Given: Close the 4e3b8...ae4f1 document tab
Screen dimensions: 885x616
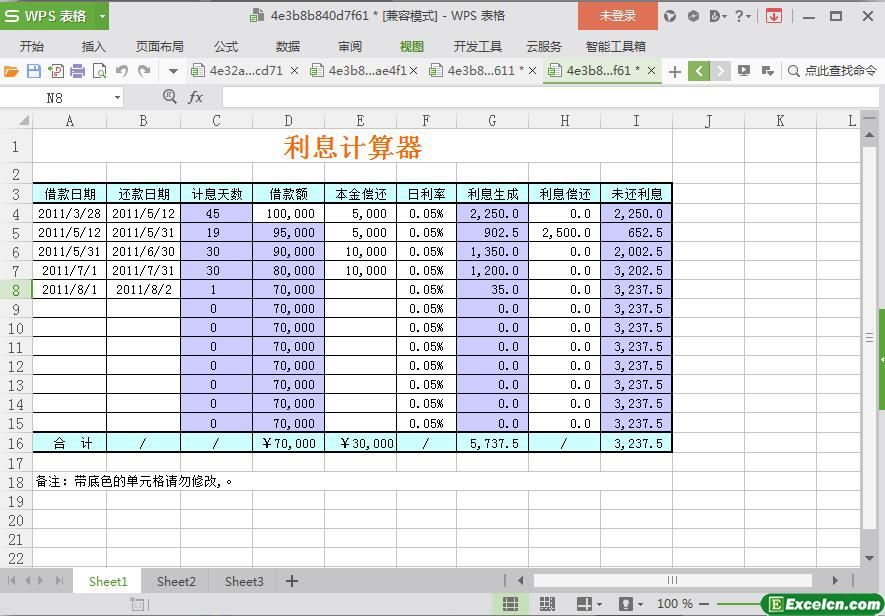Looking at the screenshot, I should (x=414, y=71).
